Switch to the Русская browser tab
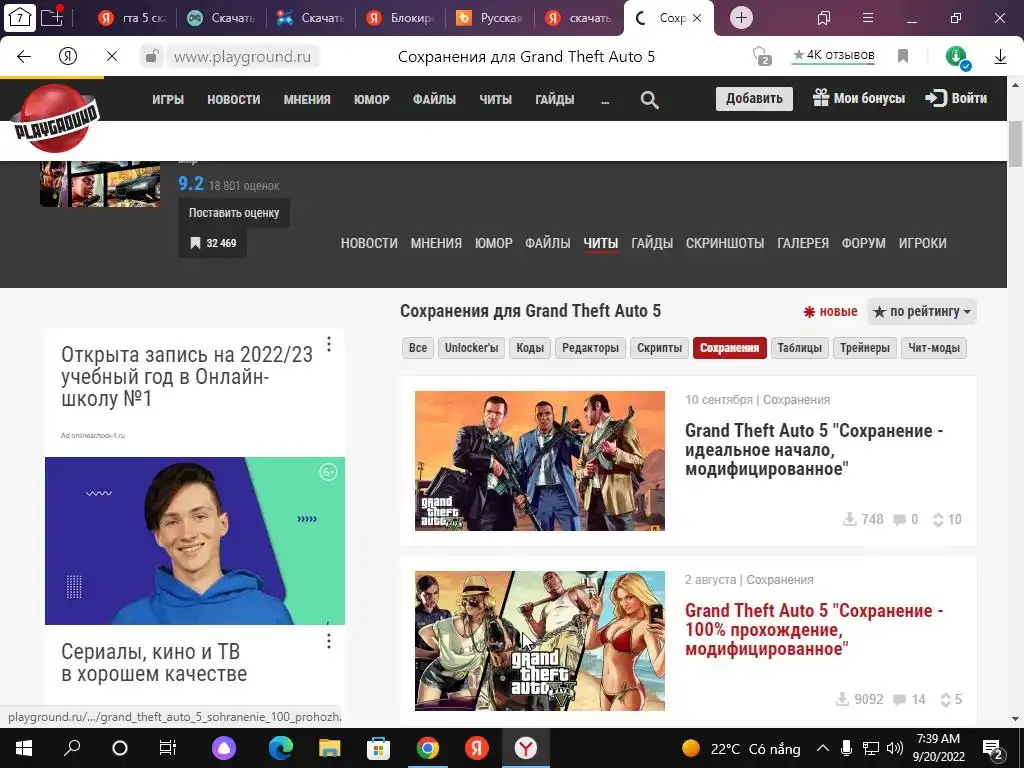Image resolution: width=1024 pixels, height=768 pixels. pos(490,18)
